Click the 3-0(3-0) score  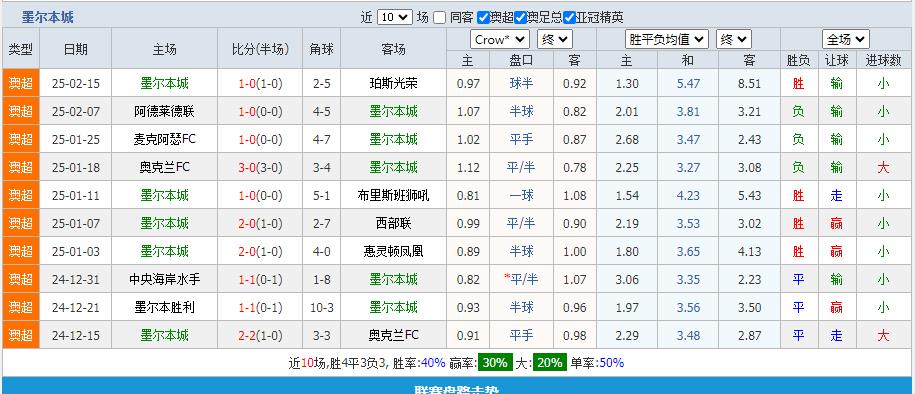pyautogui.click(x=260, y=168)
